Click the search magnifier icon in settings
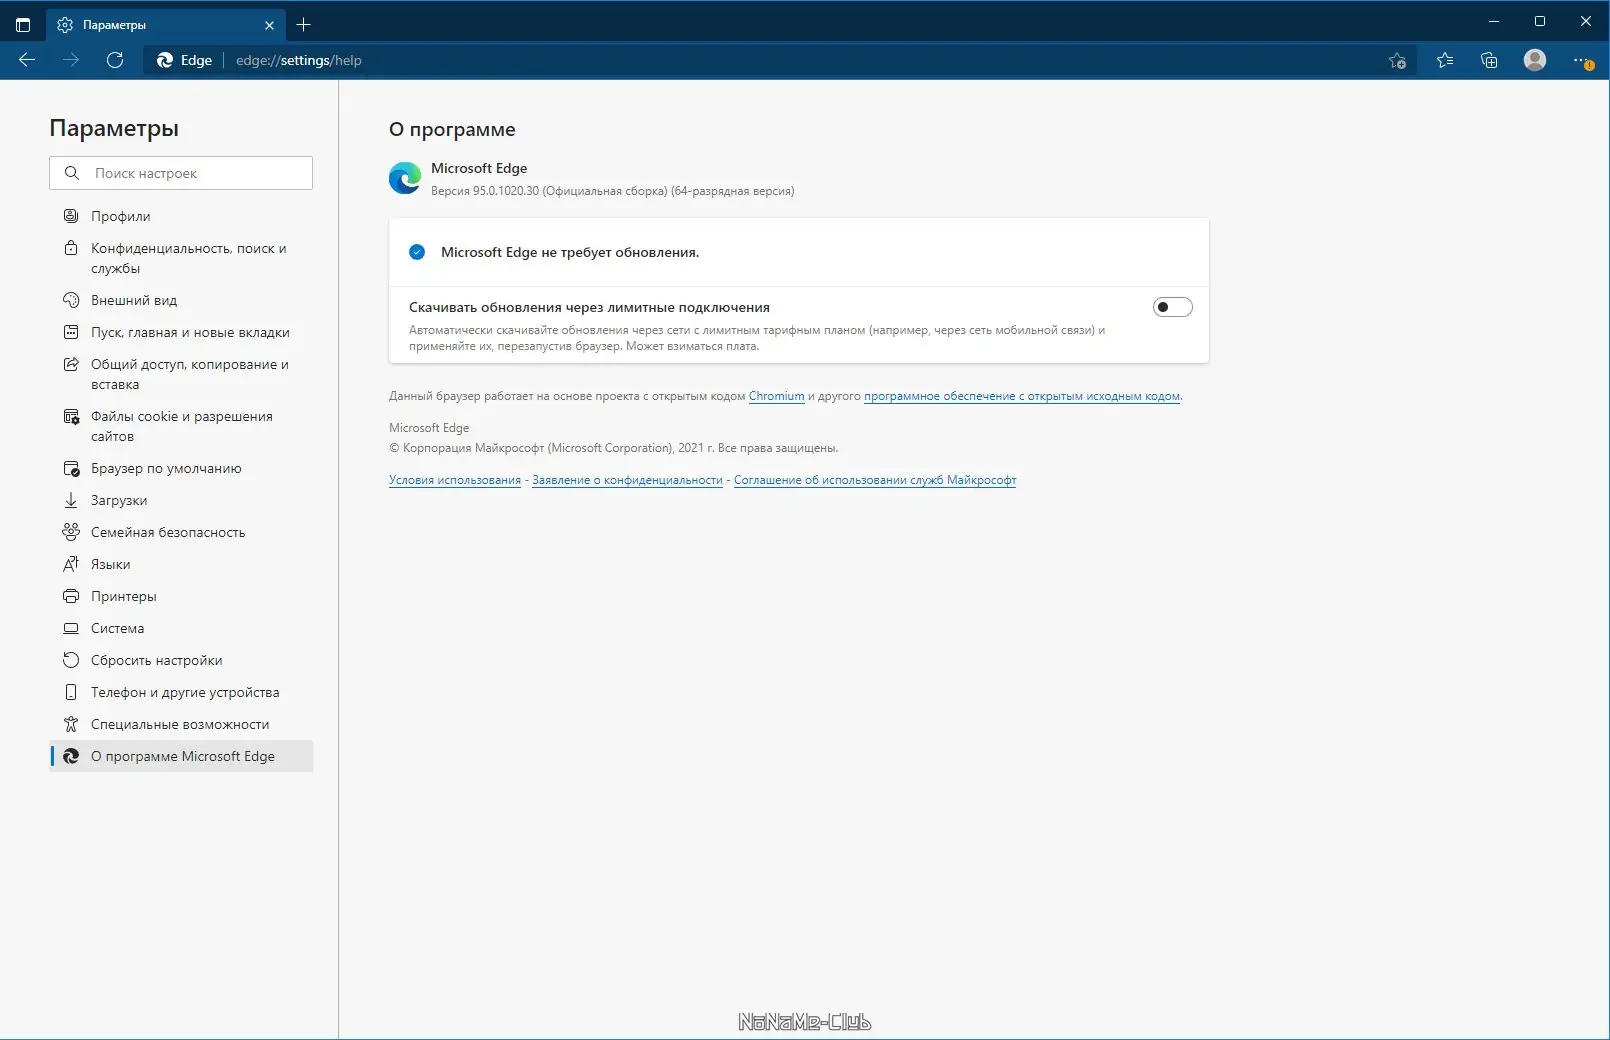The width and height of the screenshot is (1610, 1040). click(72, 173)
